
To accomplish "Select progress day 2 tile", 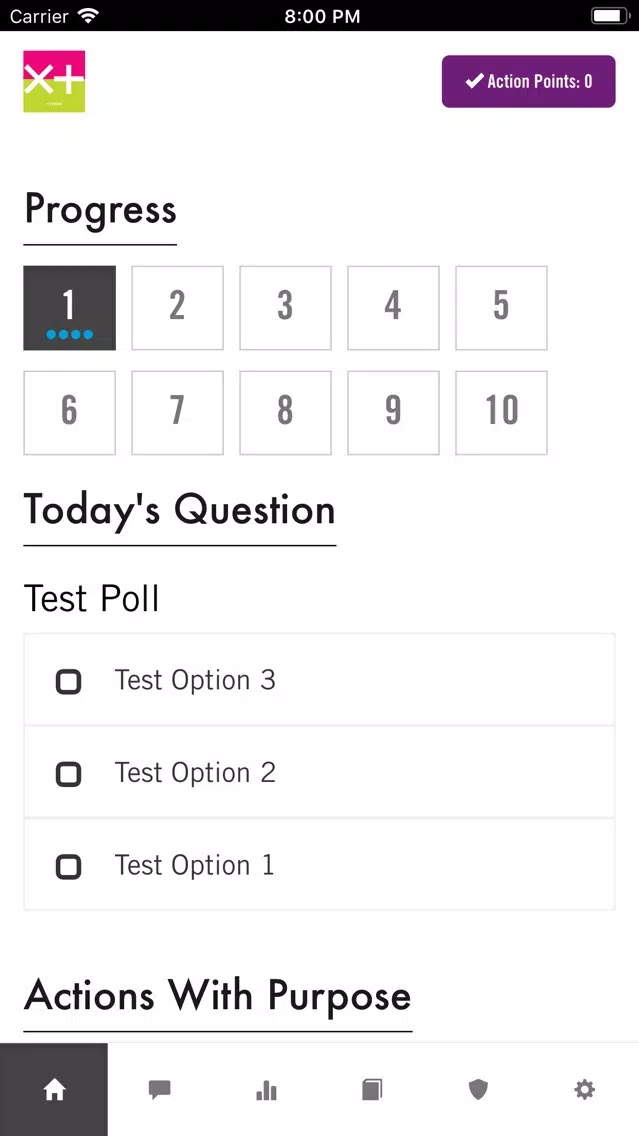I will pos(178,308).
